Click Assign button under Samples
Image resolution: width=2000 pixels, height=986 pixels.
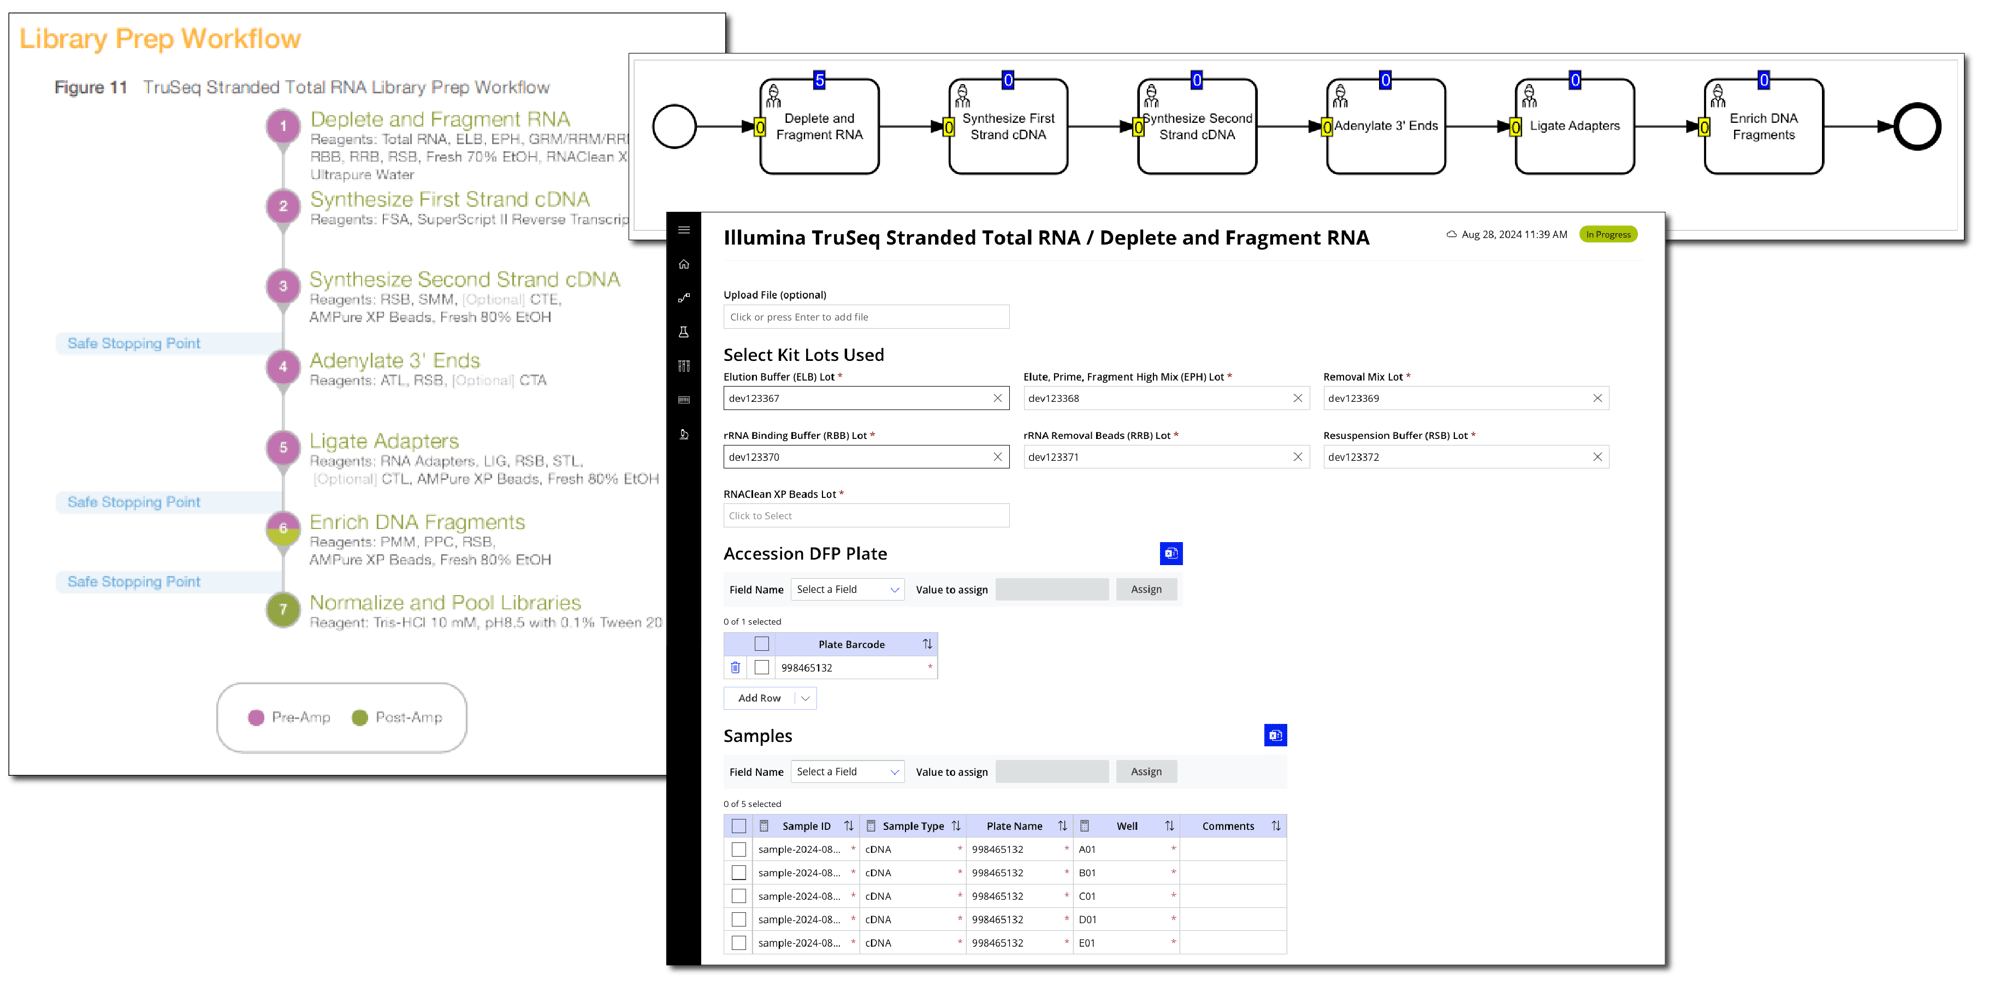[1146, 772]
